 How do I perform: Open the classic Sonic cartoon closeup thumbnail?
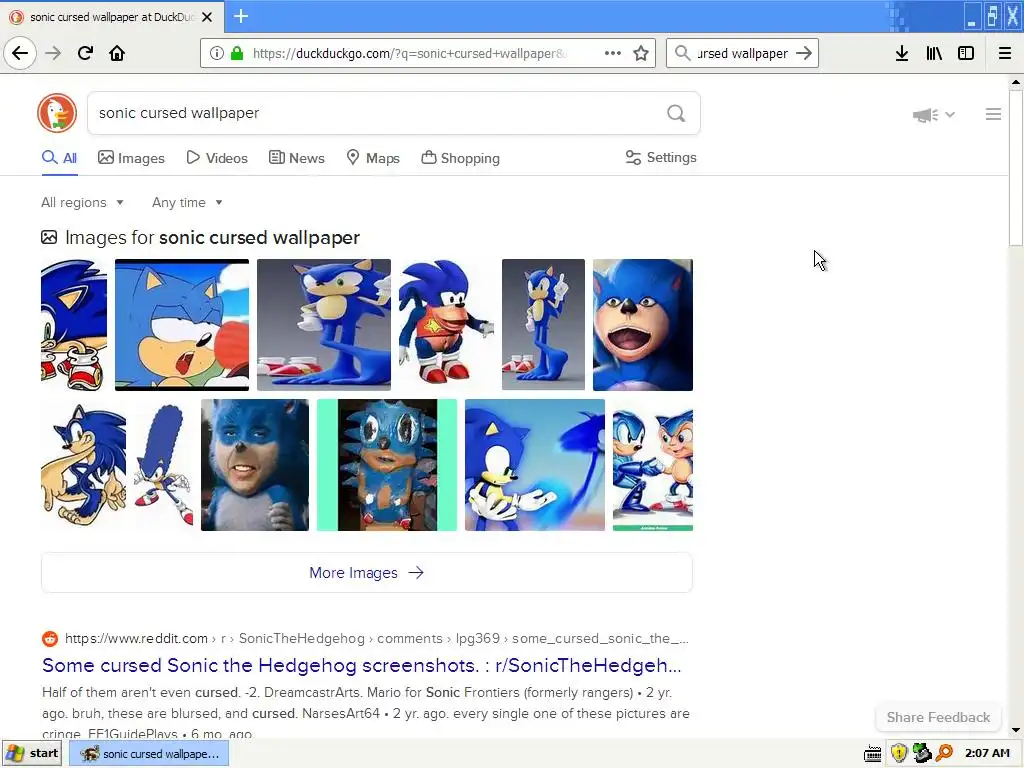point(182,325)
